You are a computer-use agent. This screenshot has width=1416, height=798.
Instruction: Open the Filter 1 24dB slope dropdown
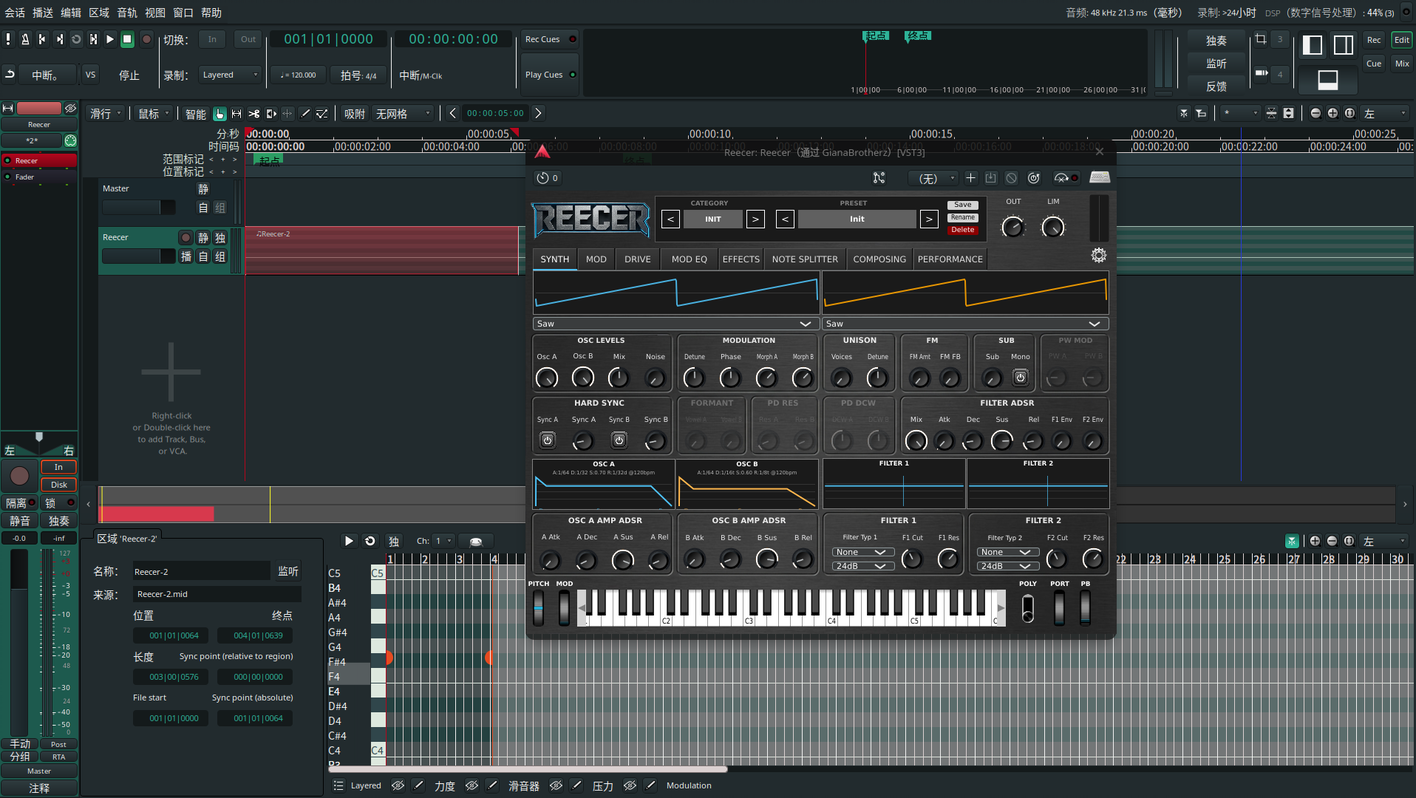click(863, 566)
